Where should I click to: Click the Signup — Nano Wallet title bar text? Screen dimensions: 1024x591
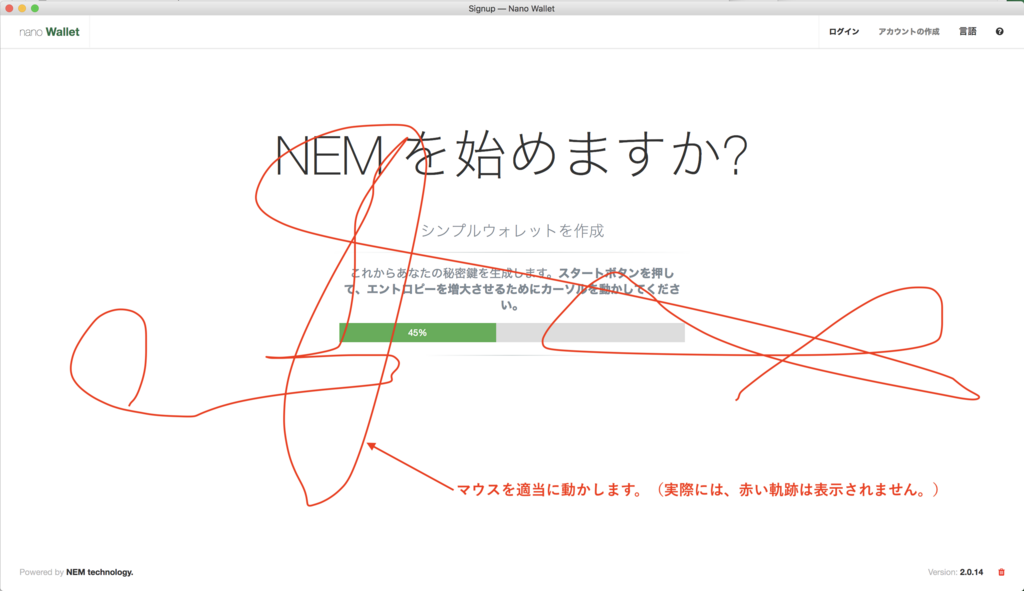511,8
